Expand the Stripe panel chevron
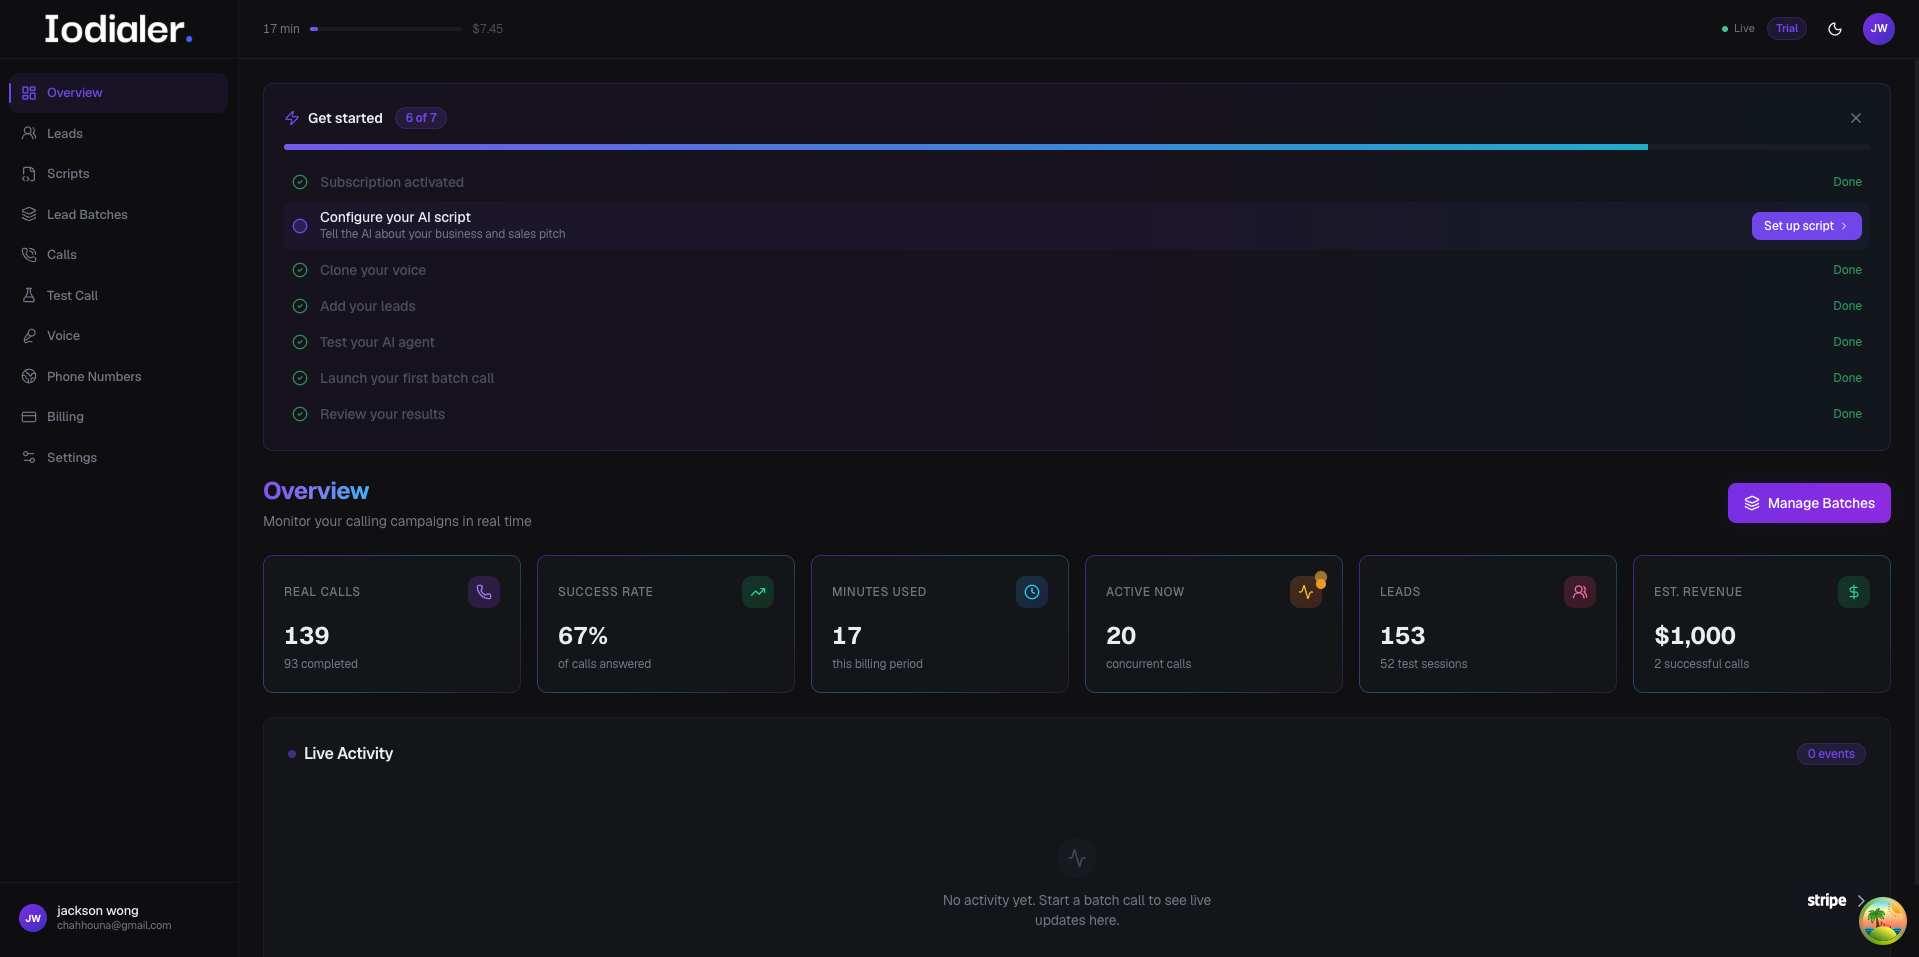 point(1860,900)
